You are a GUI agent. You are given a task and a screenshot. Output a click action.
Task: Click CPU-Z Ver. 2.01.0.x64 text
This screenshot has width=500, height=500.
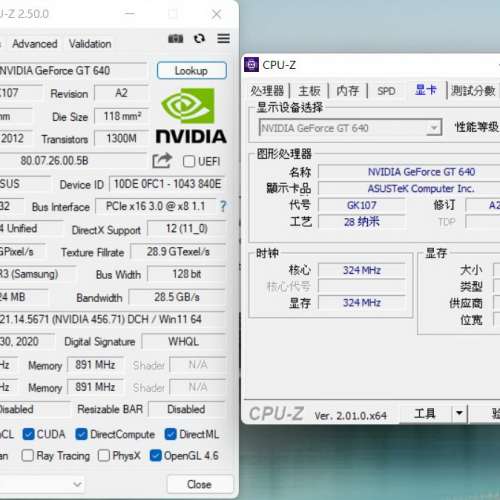[x=350, y=415]
